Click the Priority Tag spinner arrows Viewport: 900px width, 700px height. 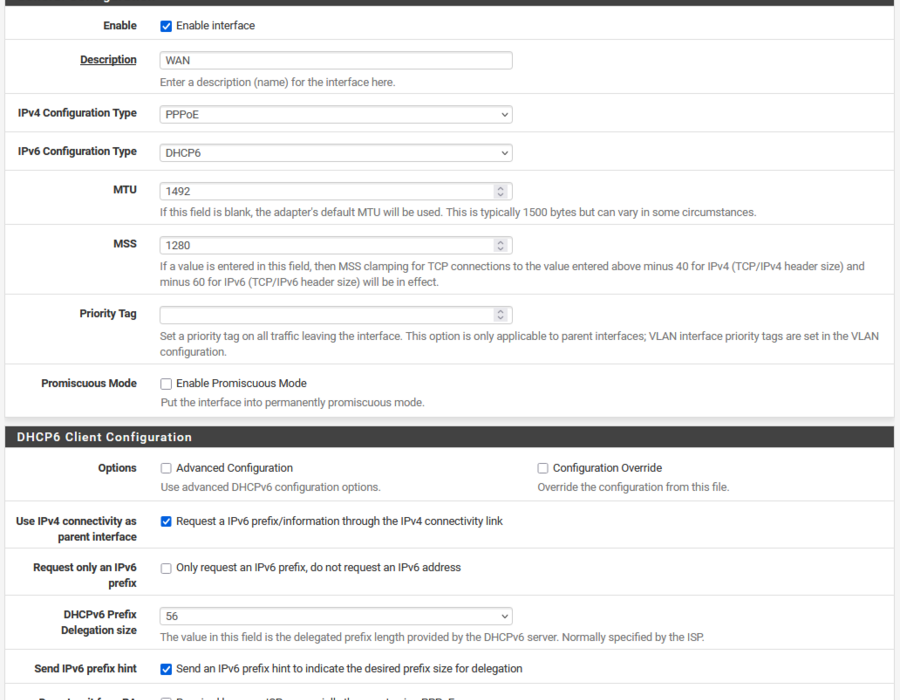tap(501, 315)
